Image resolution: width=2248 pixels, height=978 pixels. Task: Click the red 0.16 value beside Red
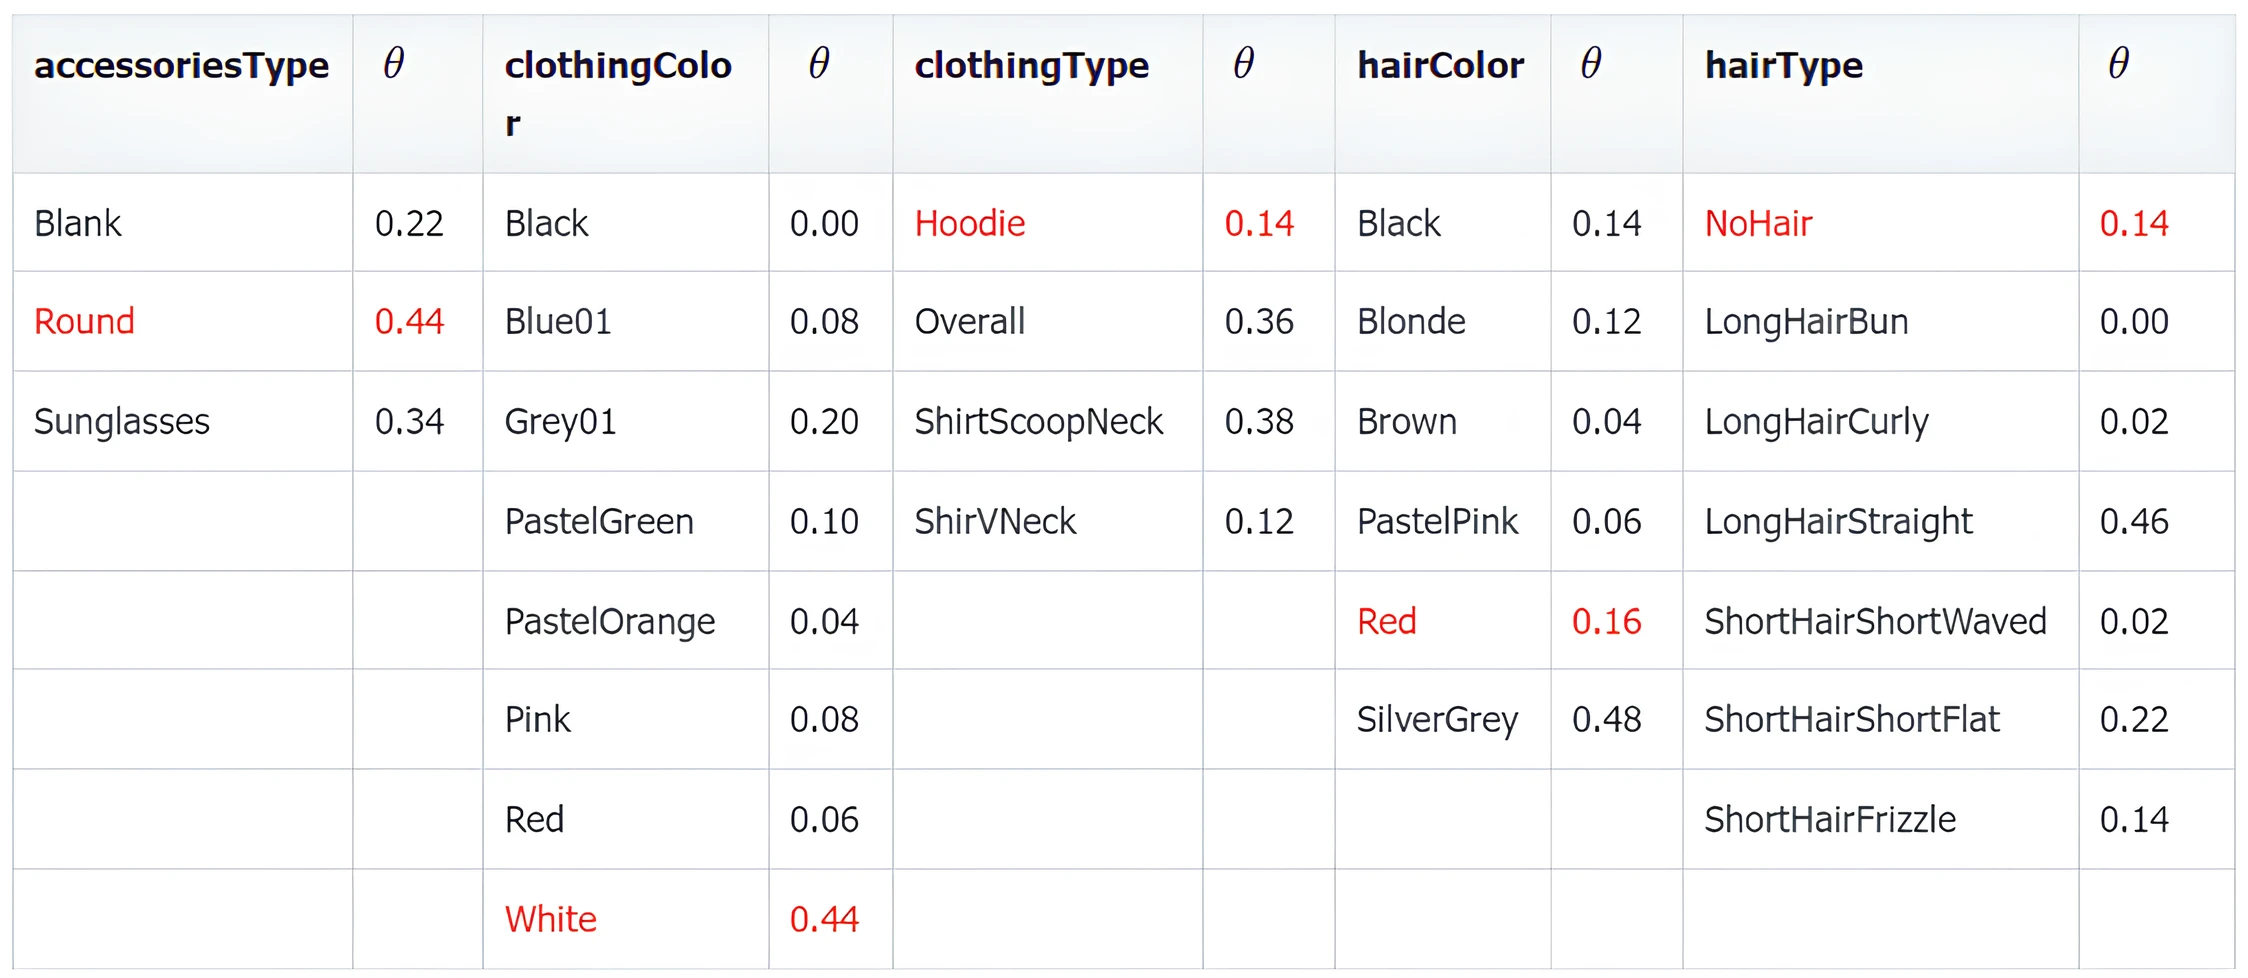coord(1606,621)
